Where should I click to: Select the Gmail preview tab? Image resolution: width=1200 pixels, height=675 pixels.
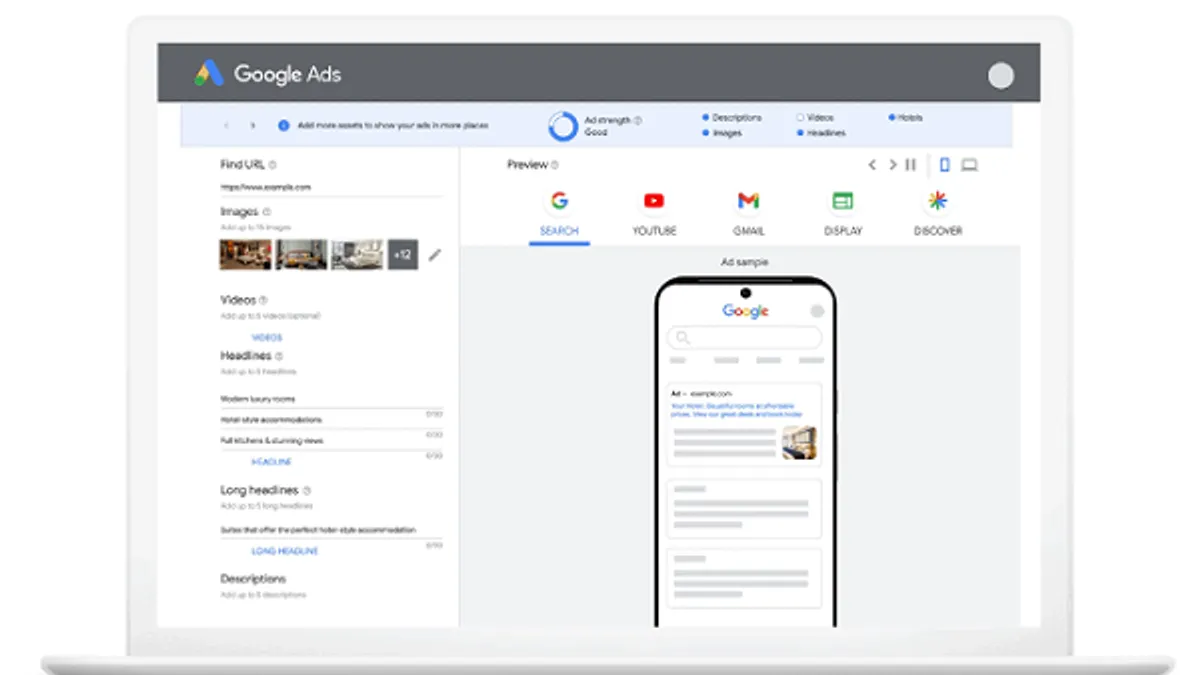click(x=748, y=213)
